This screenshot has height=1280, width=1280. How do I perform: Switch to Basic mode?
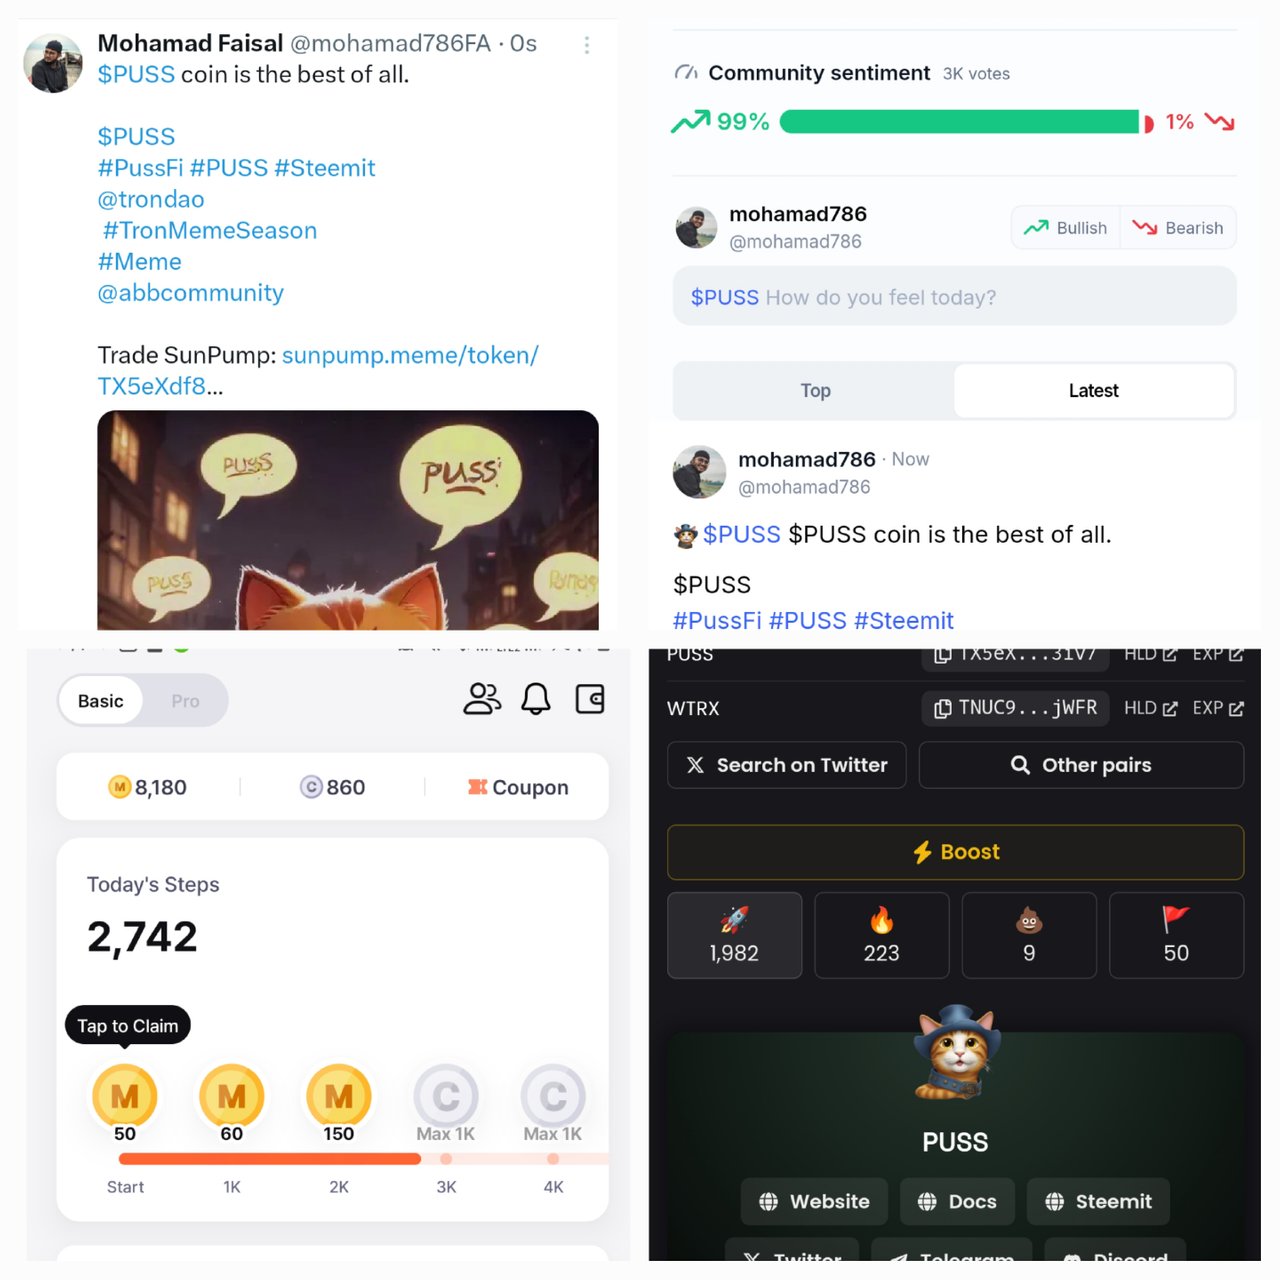pyautogui.click(x=101, y=701)
